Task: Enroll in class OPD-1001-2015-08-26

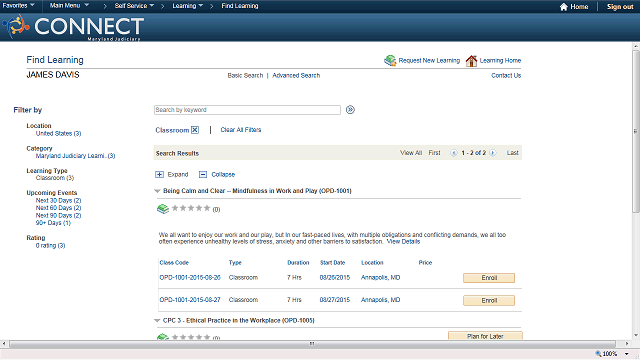Action: [x=489, y=278]
